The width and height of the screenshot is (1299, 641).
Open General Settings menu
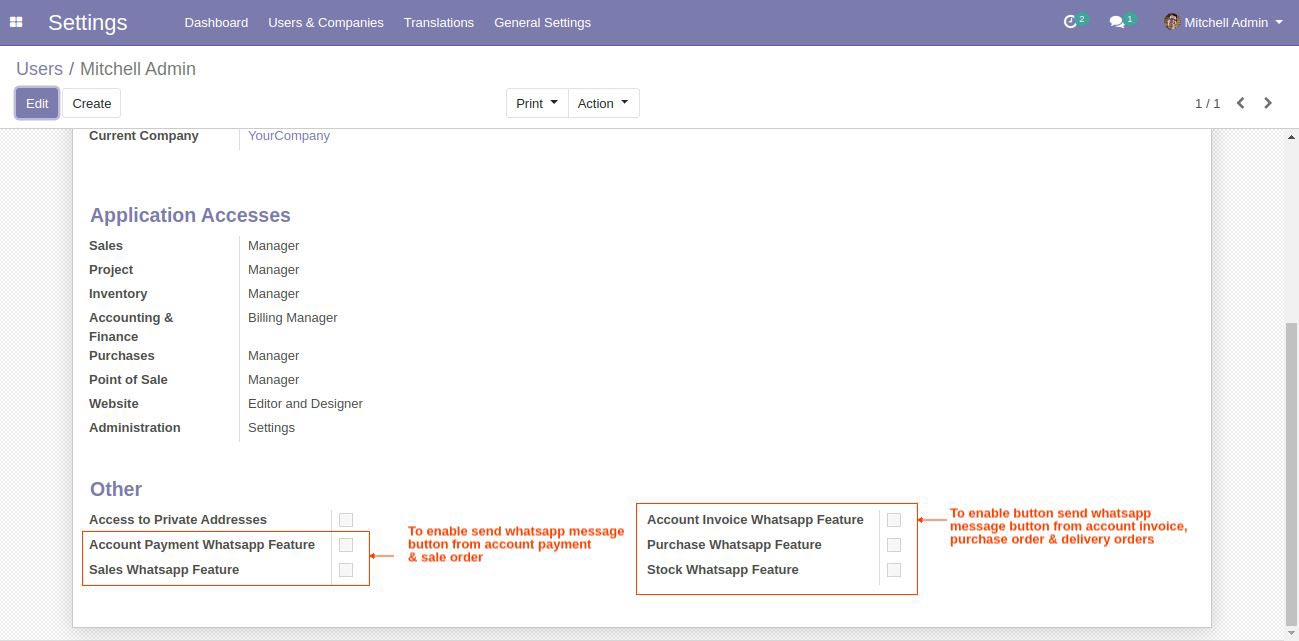pos(542,22)
